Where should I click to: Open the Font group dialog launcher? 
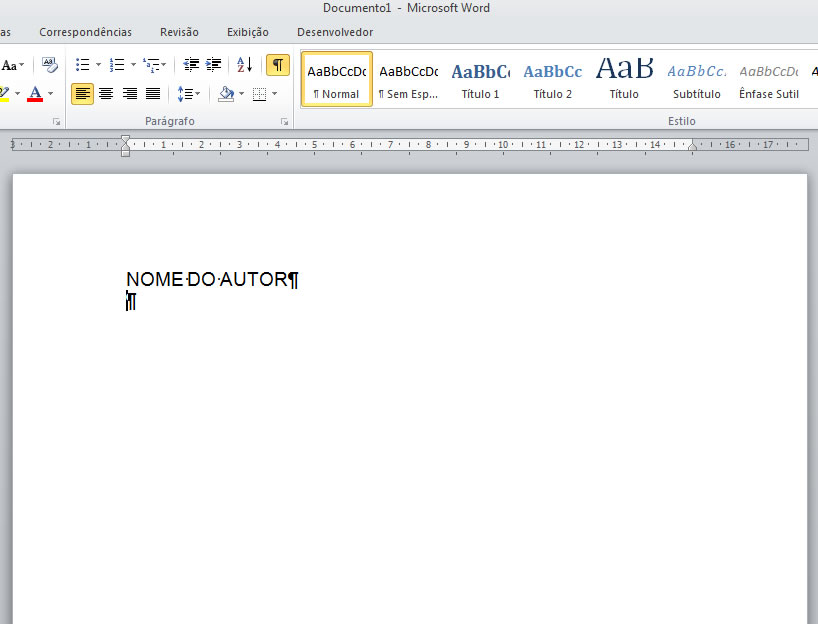(x=56, y=122)
